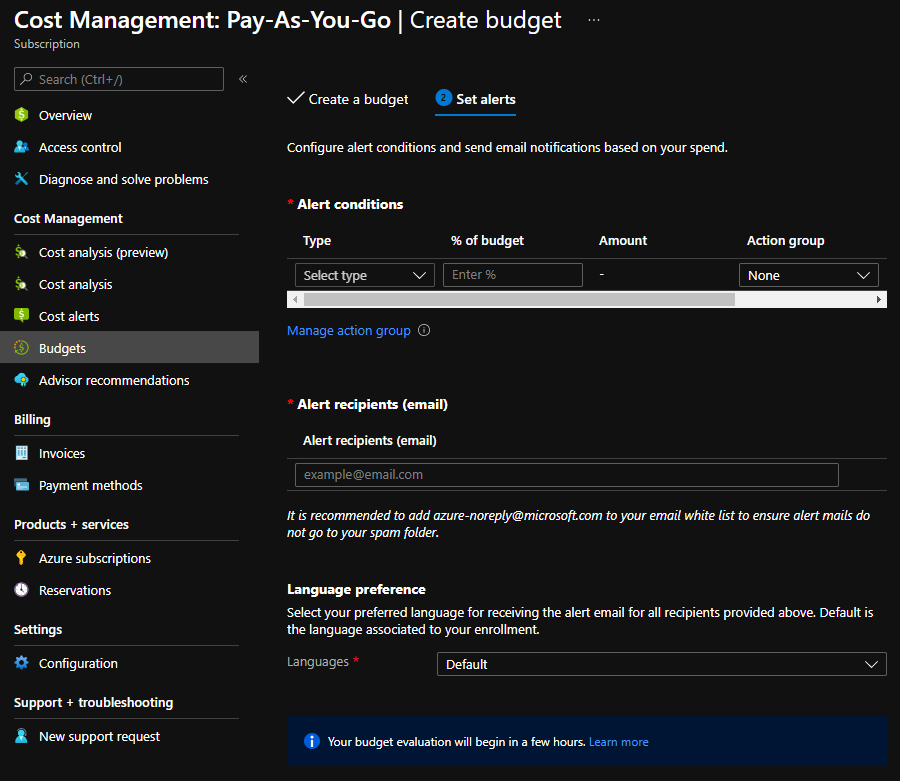Open the Action group None dropdown
The height and width of the screenshot is (781, 900).
808,274
